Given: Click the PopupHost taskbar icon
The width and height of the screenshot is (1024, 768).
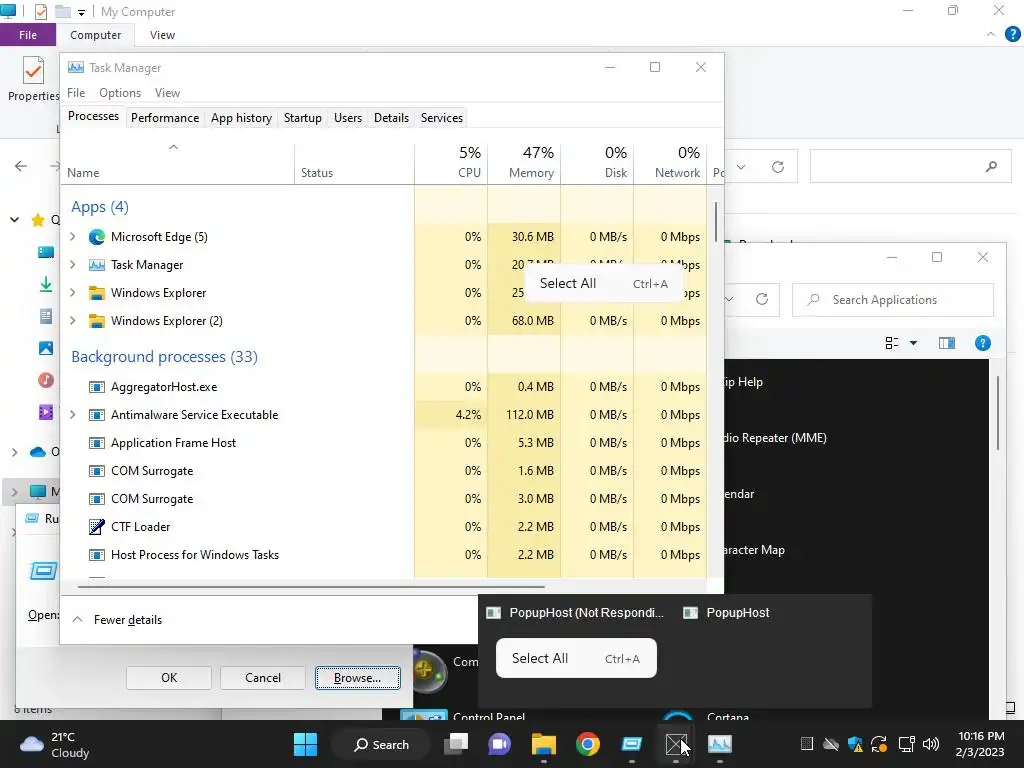Looking at the screenshot, I should [x=676, y=744].
